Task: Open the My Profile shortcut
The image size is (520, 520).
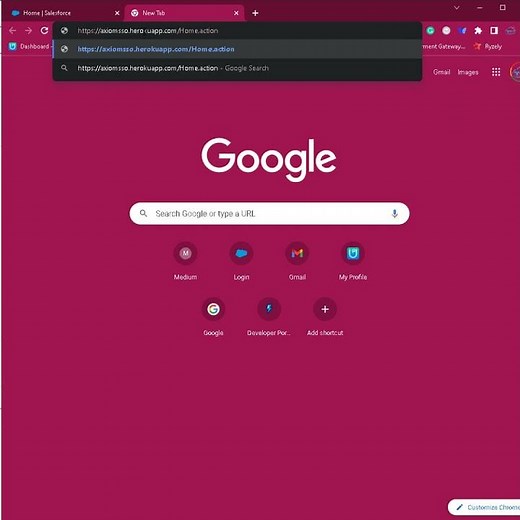Action: click(x=353, y=261)
